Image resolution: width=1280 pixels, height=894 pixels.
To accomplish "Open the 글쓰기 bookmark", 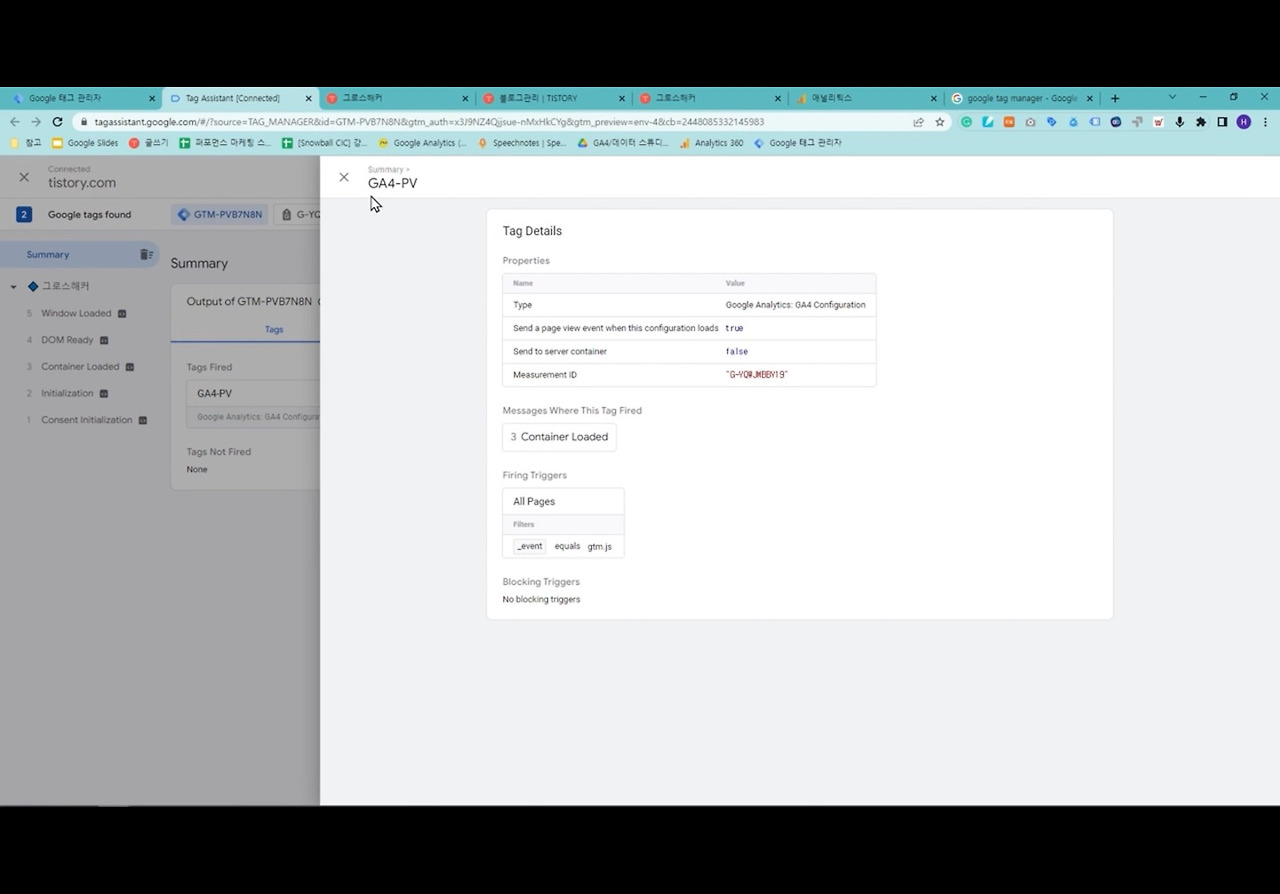I will click(148, 143).
